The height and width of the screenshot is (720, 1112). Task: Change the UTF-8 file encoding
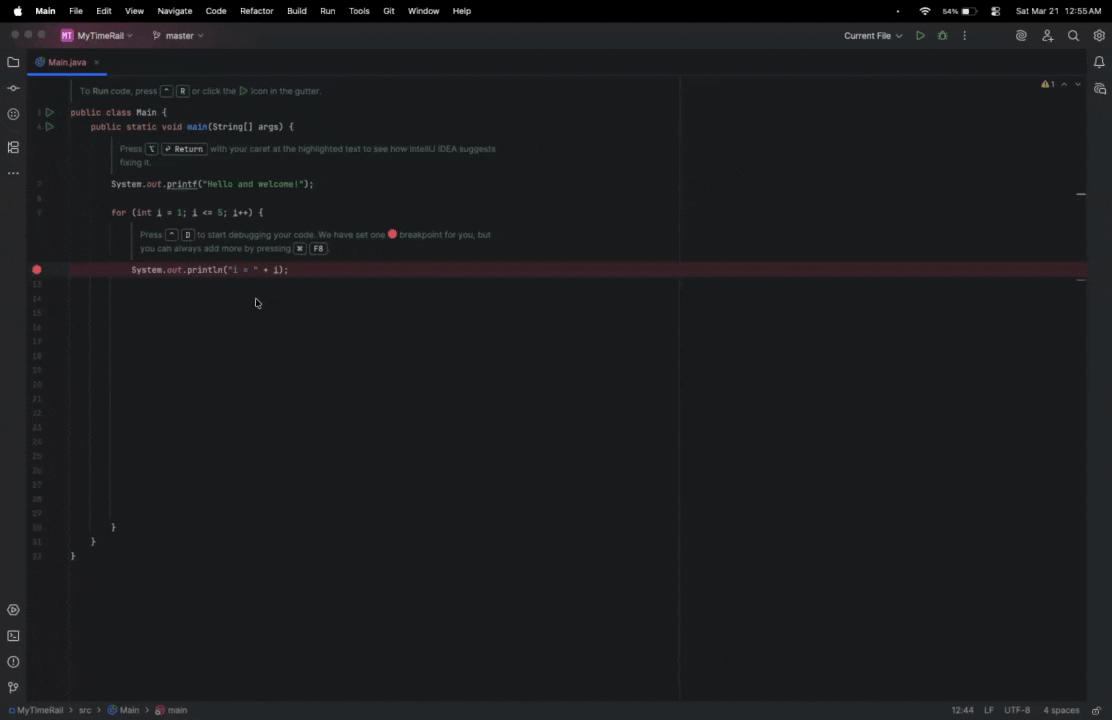(1016, 710)
